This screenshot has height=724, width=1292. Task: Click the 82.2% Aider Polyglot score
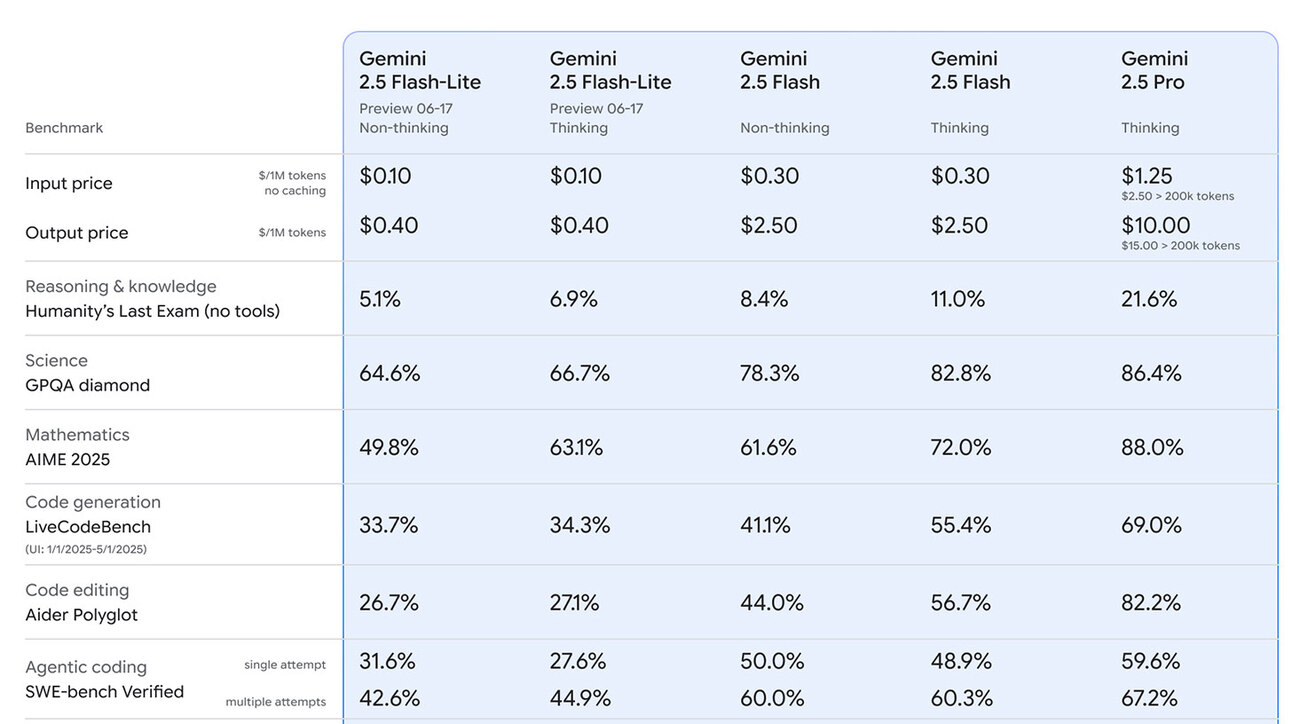[1151, 603]
